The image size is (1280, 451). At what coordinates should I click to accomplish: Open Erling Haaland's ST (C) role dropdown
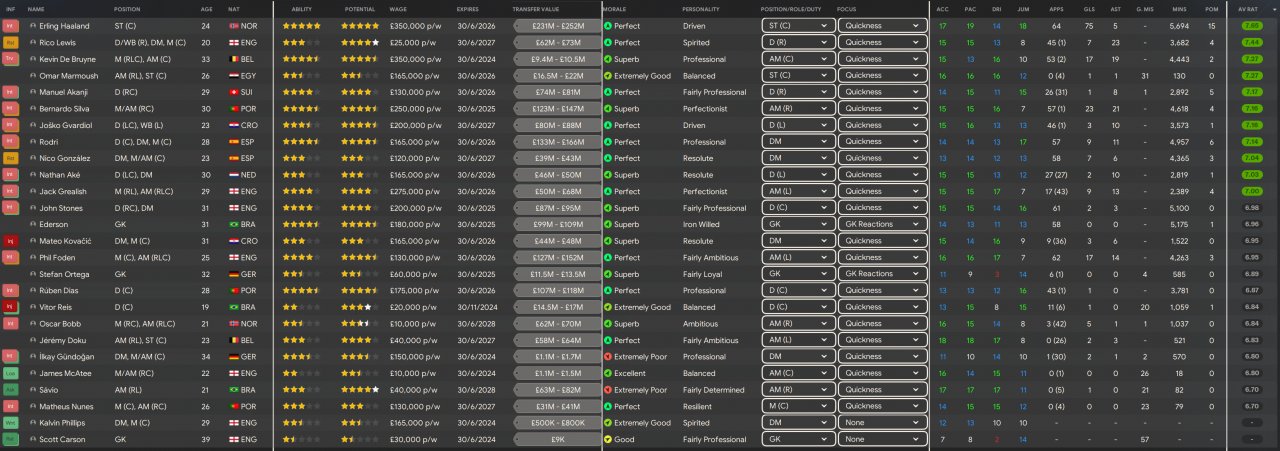[x=797, y=26]
